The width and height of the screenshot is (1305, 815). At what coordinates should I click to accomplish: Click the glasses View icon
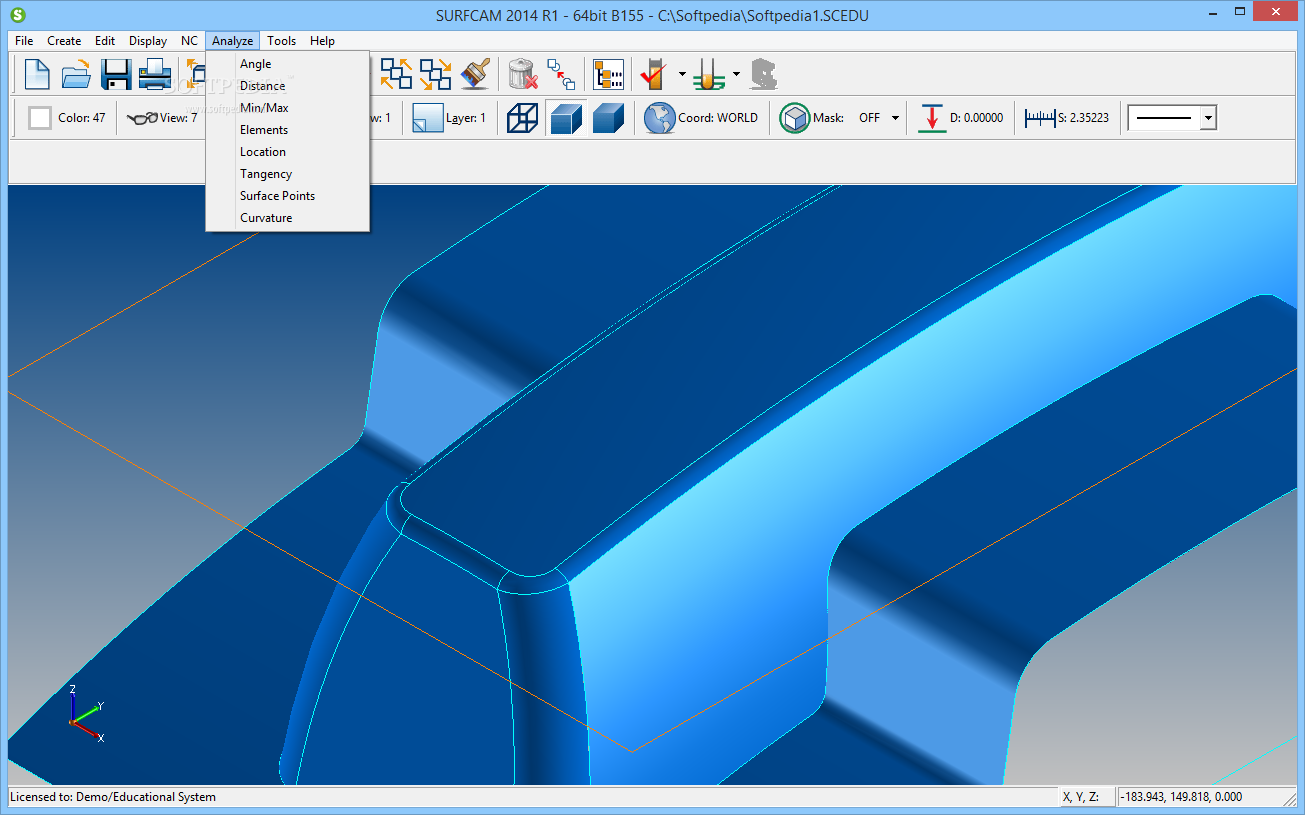point(142,118)
